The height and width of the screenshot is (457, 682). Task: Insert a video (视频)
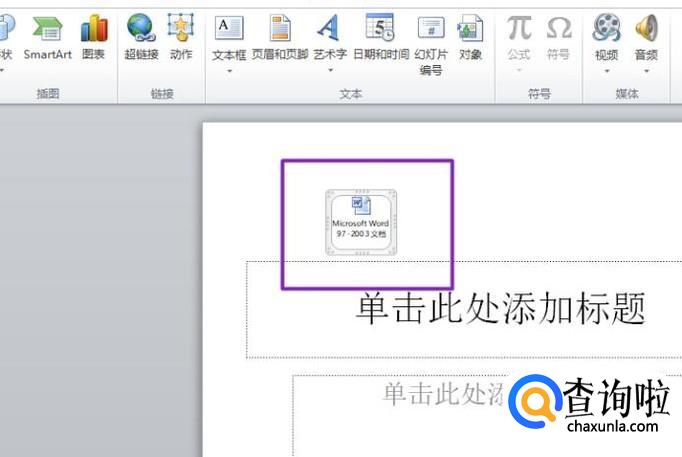(x=606, y=38)
